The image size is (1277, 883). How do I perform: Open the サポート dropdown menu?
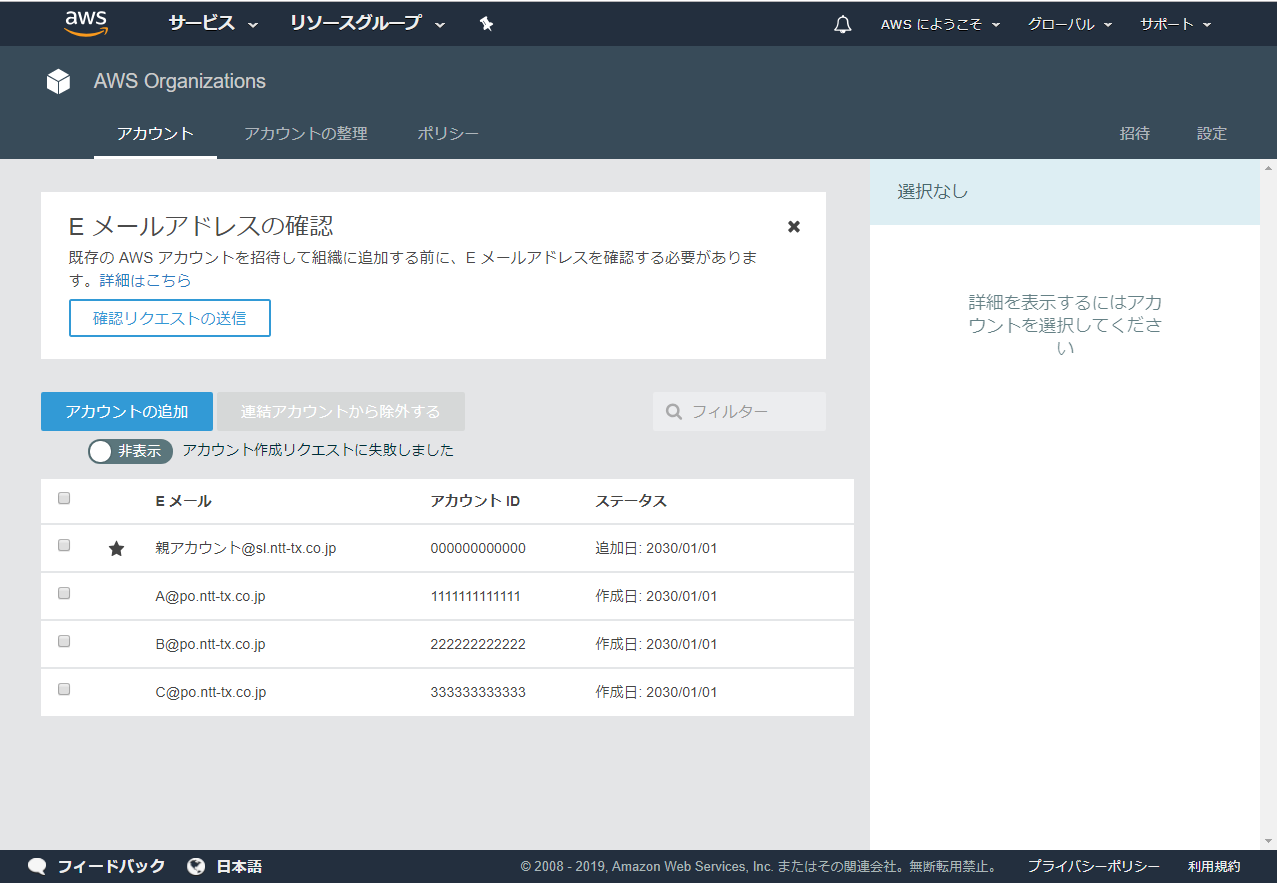pos(1176,25)
